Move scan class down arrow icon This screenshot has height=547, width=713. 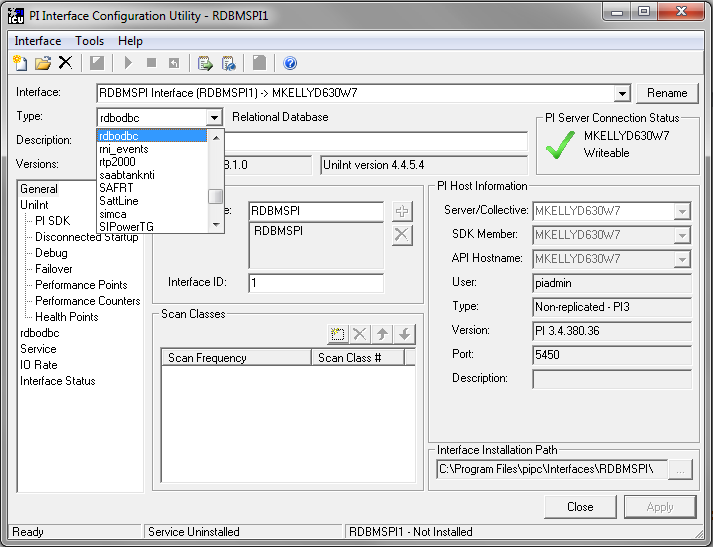click(x=404, y=334)
